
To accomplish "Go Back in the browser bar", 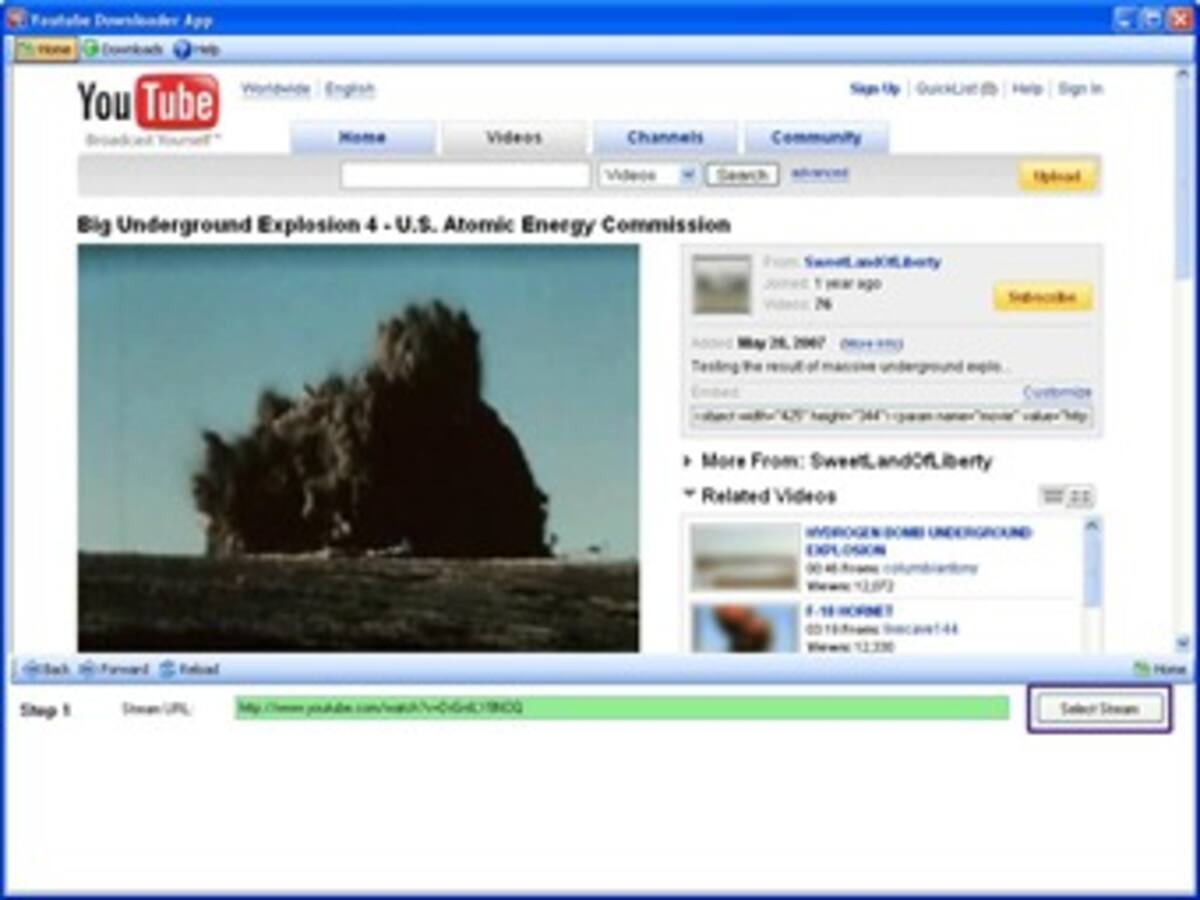I will point(46,669).
